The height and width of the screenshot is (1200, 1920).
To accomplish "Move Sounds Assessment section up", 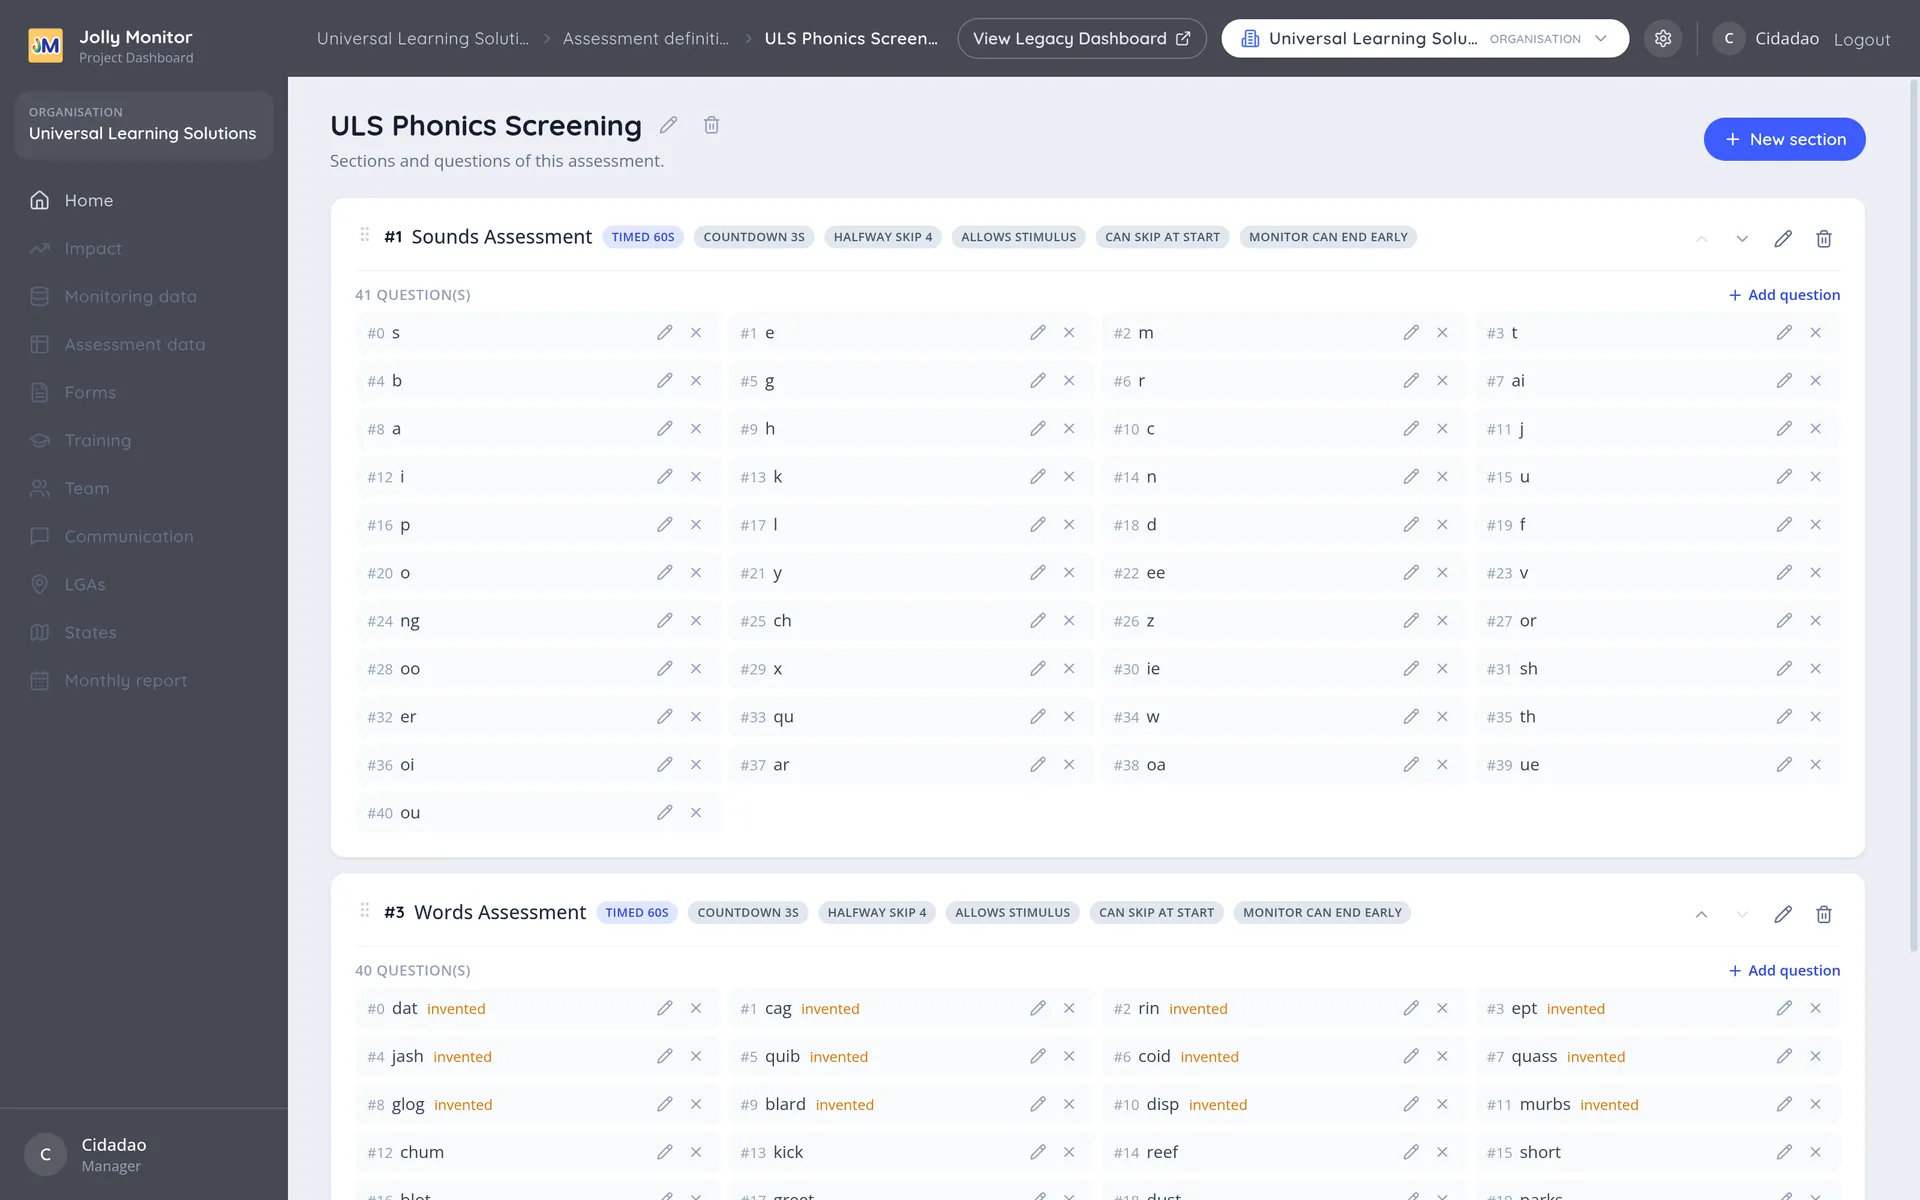I will (1701, 239).
